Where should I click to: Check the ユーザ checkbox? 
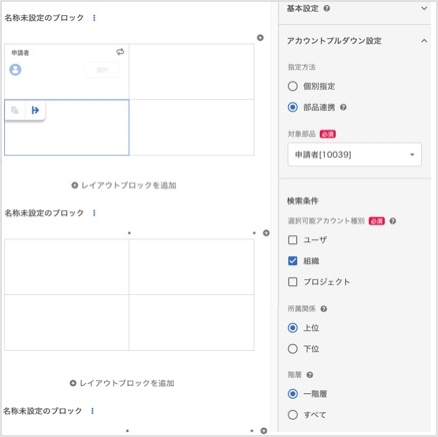pyautogui.click(x=293, y=240)
